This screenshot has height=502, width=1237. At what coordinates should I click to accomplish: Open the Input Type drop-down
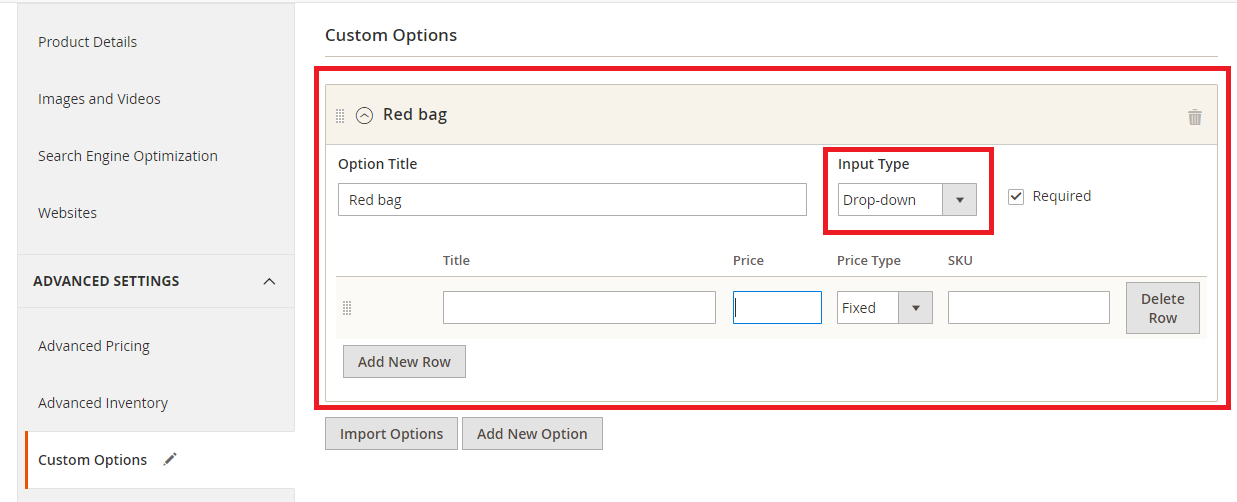point(906,200)
